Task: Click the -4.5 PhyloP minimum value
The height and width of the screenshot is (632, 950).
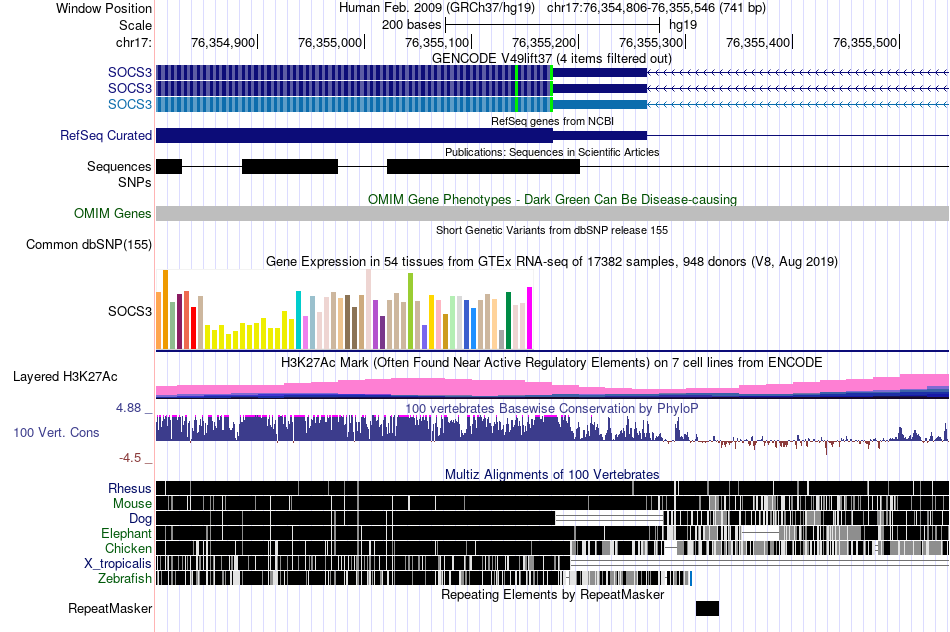Action: click(130, 458)
